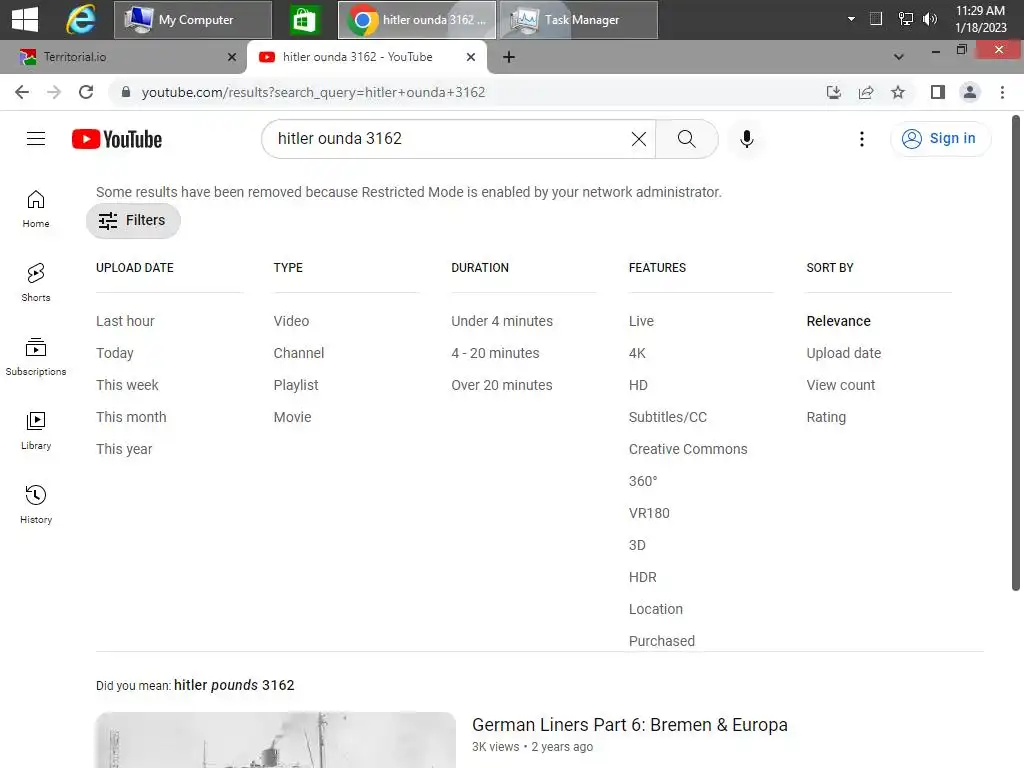Filter by Last hour
Viewport: 1024px width, 768px height.
(x=125, y=321)
